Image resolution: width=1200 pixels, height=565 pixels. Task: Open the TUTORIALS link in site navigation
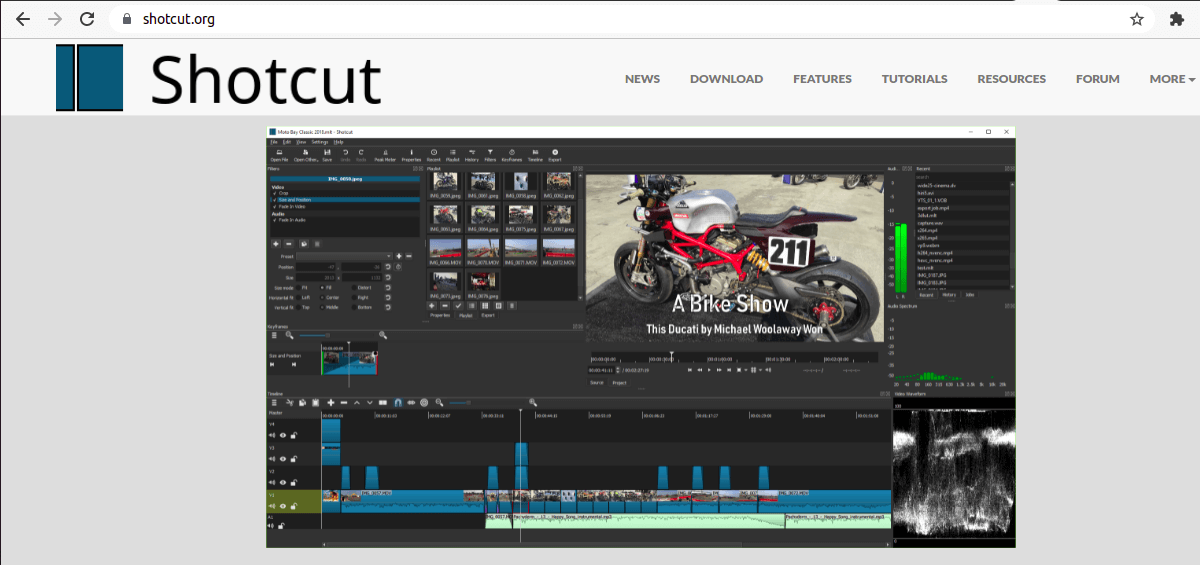(x=914, y=79)
